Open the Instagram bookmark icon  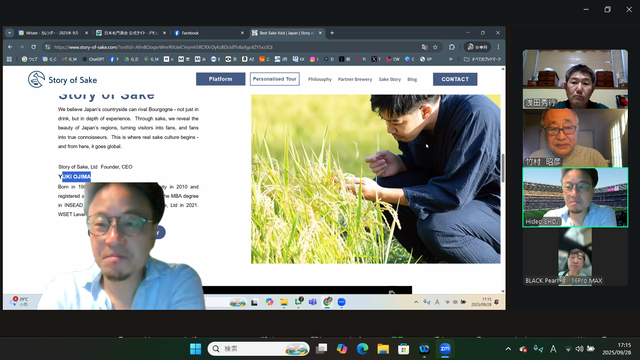click(x=314, y=59)
